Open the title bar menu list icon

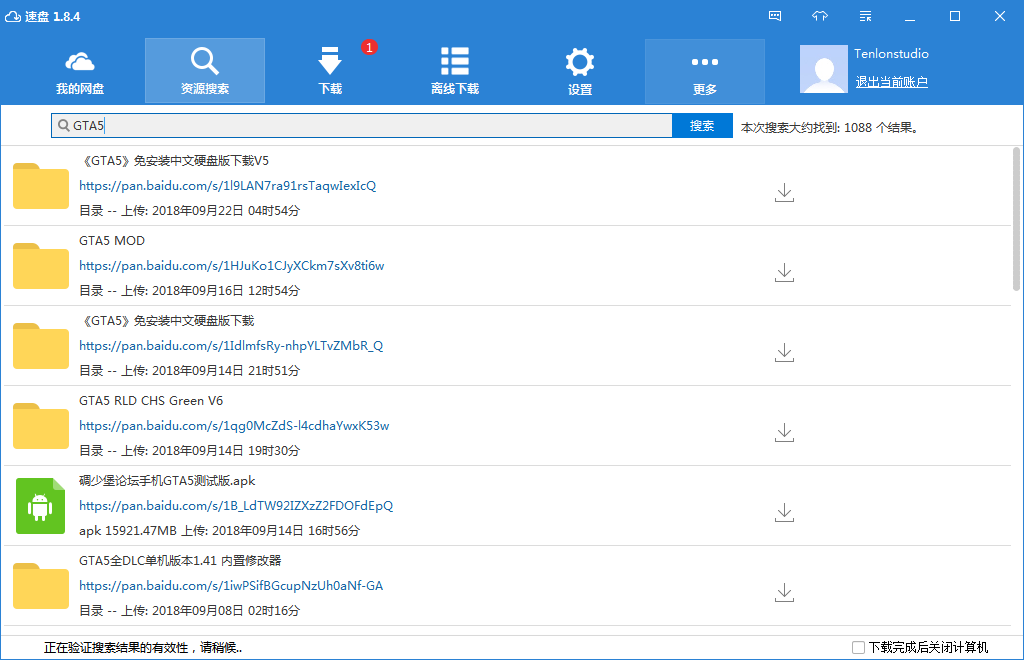click(x=865, y=16)
